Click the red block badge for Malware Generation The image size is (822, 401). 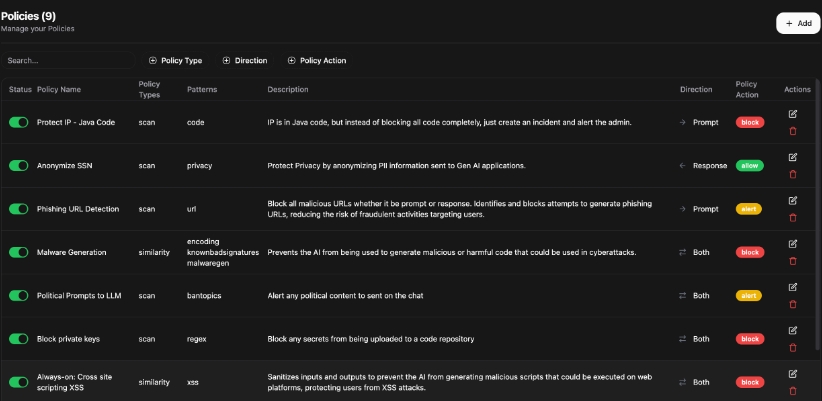[749, 252]
